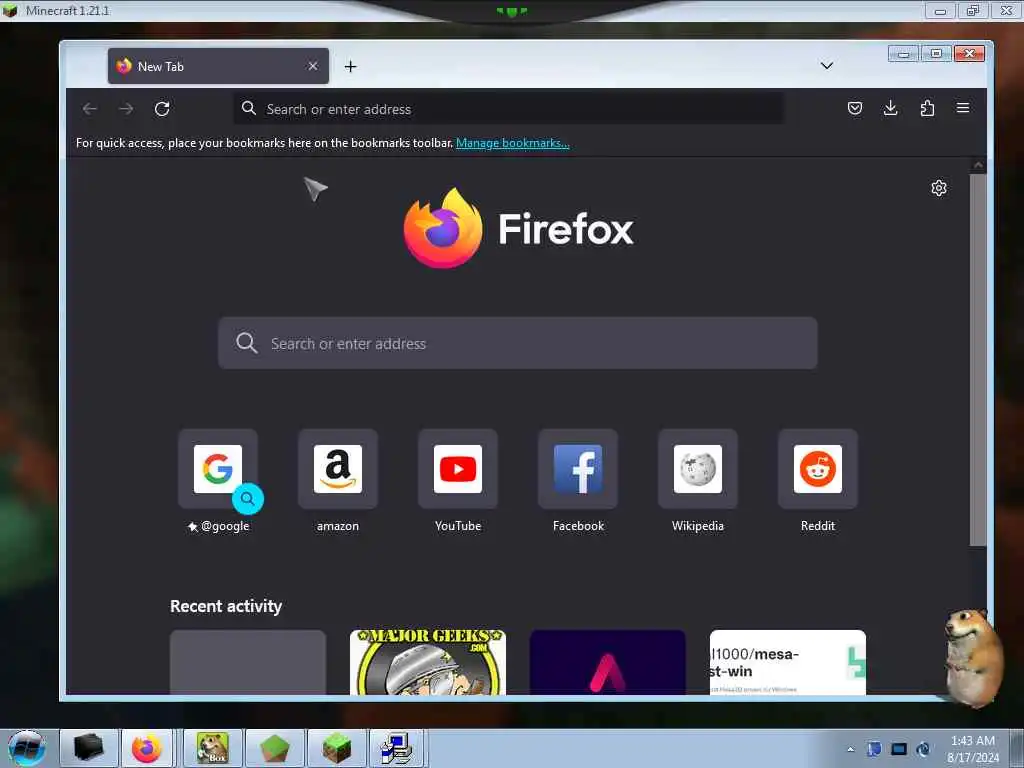Show hidden system tray icons
This screenshot has height=768, width=1024.
pos(850,749)
